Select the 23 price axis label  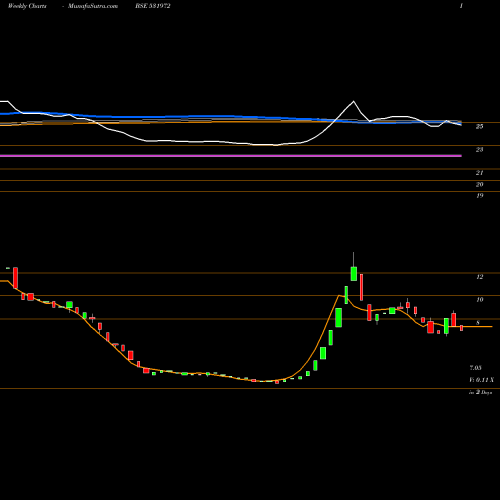point(479,150)
